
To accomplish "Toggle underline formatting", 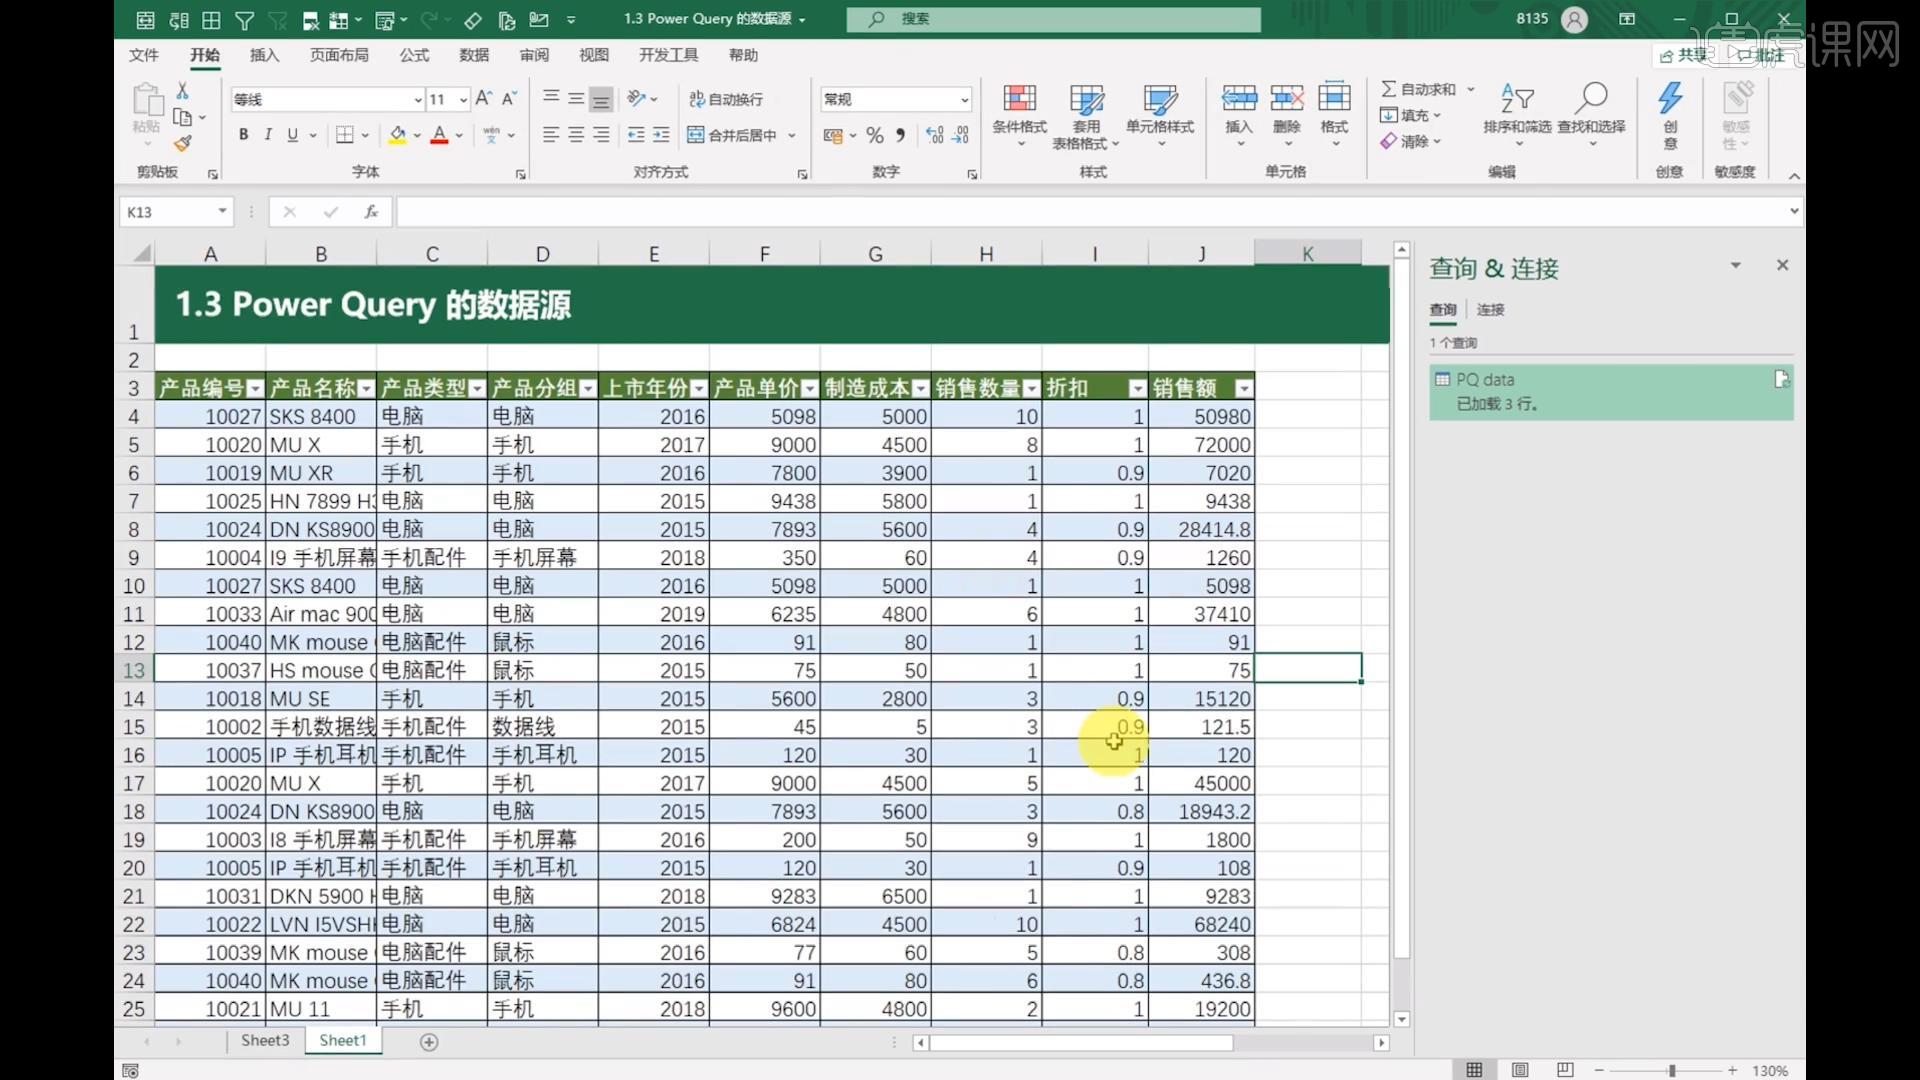I will coord(291,134).
